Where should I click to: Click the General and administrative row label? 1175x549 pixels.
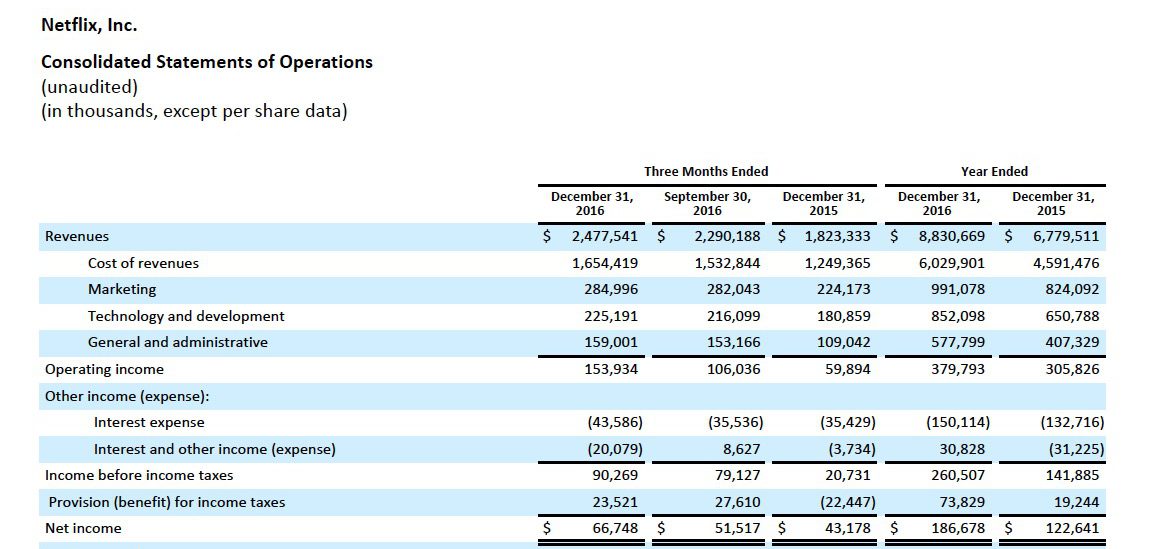click(178, 342)
